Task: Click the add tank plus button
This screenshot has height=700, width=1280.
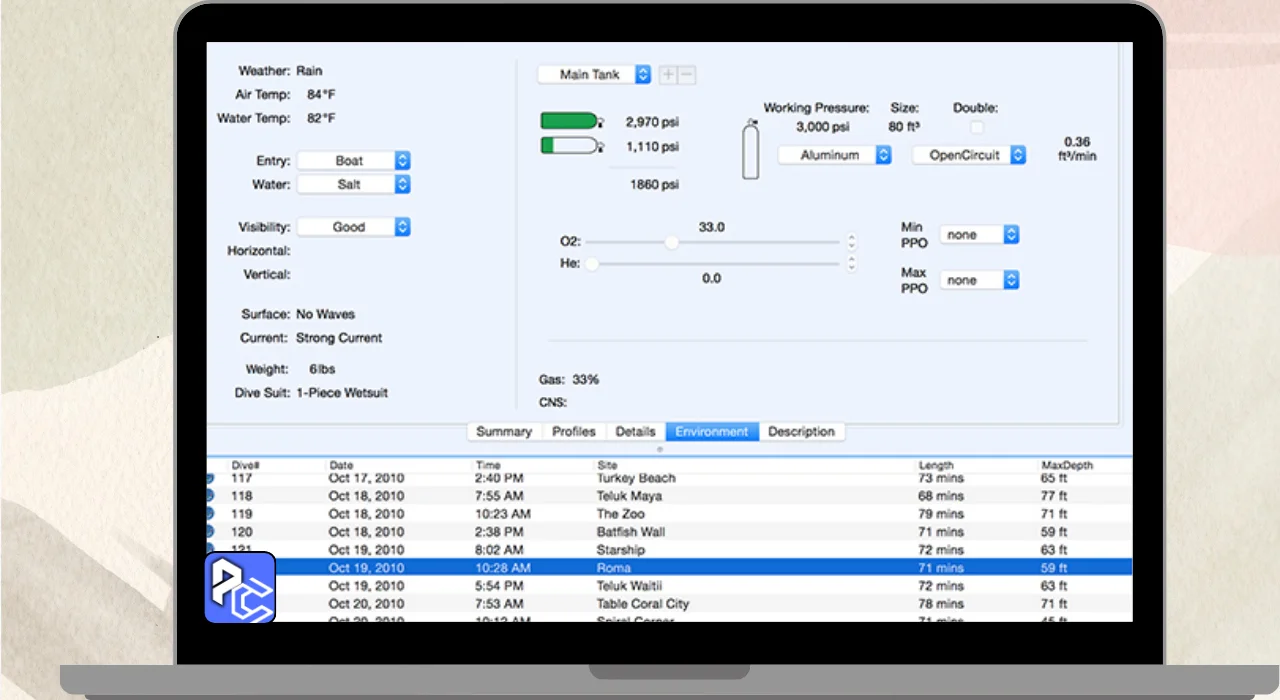Action: click(669, 75)
